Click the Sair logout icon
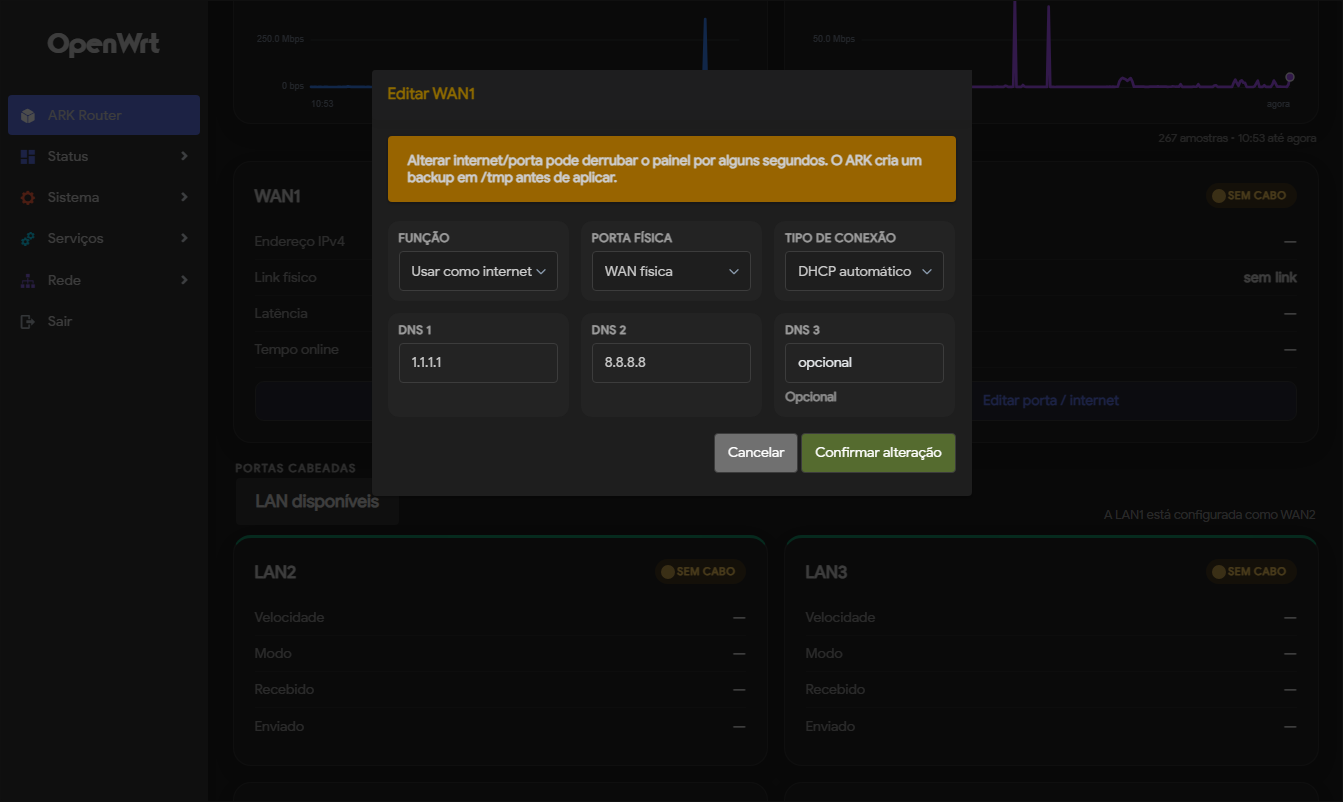The width and height of the screenshot is (1343, 802). click(28, 322)
